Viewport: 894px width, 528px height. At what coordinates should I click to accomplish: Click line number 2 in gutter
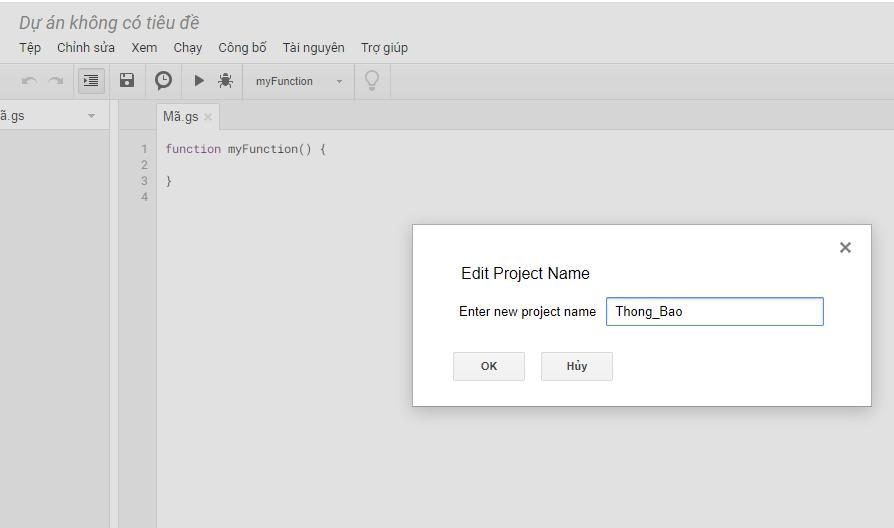click(x=144, y=165)
